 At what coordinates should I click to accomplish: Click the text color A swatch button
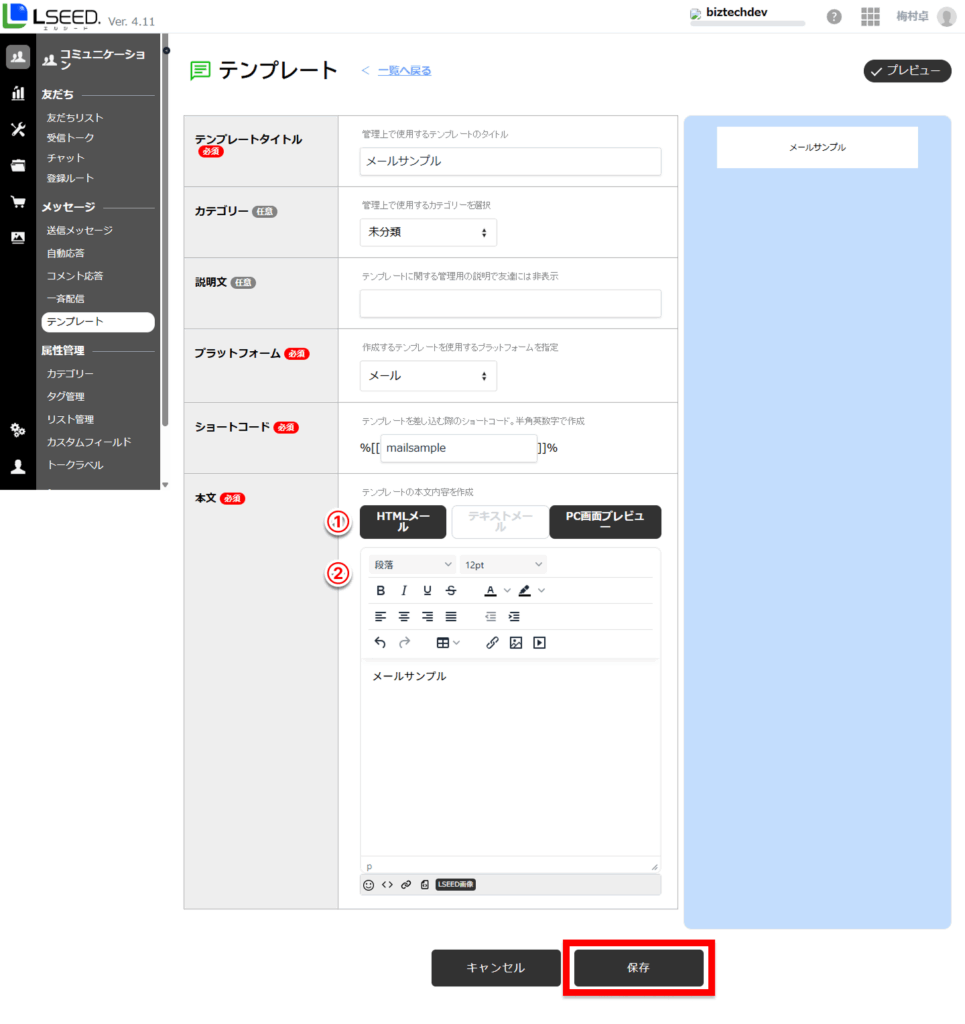tap(490, 591)
